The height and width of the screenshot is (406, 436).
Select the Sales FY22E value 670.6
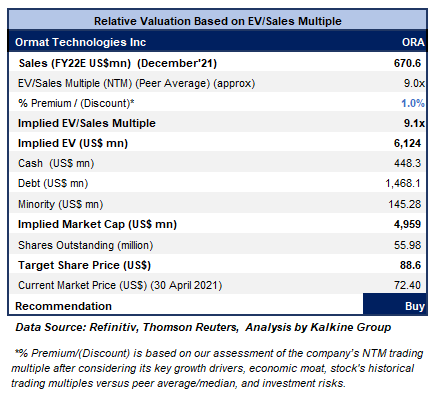[407, 63]
